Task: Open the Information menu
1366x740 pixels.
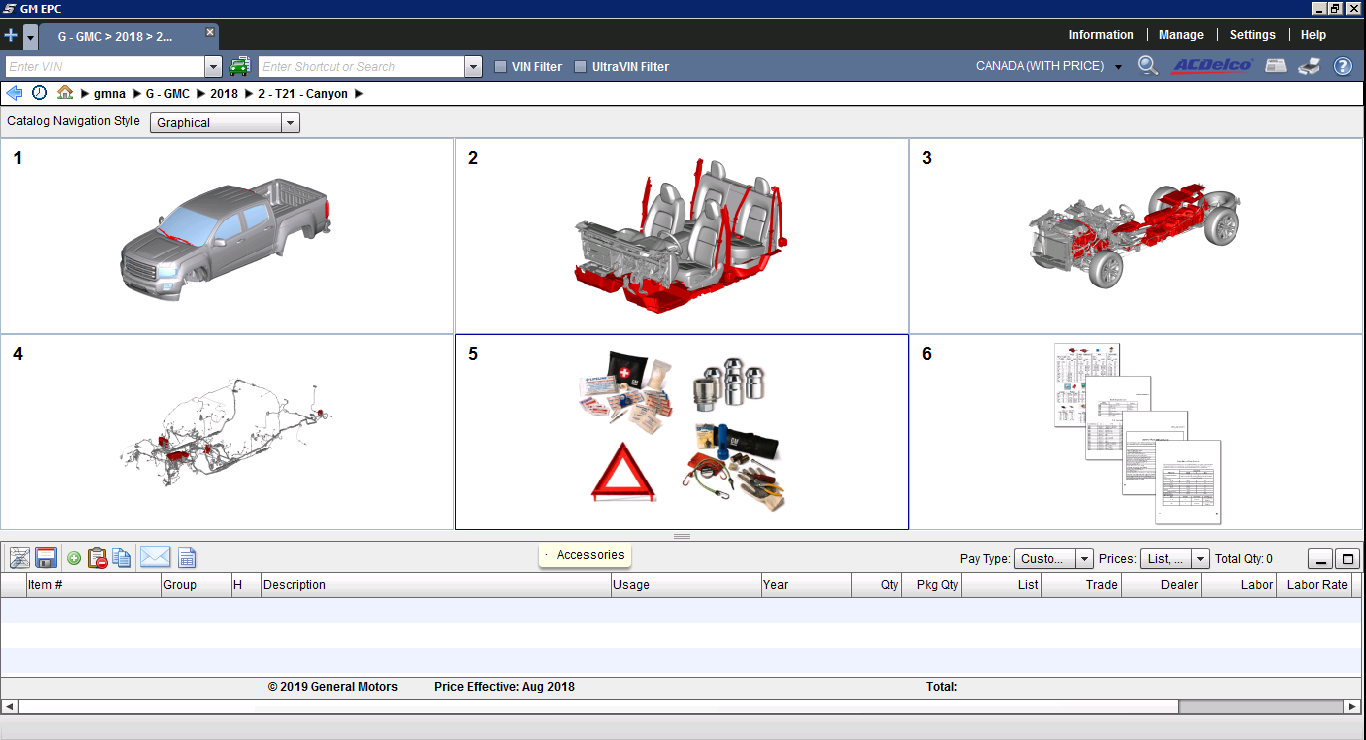Action: [1100, 35]
